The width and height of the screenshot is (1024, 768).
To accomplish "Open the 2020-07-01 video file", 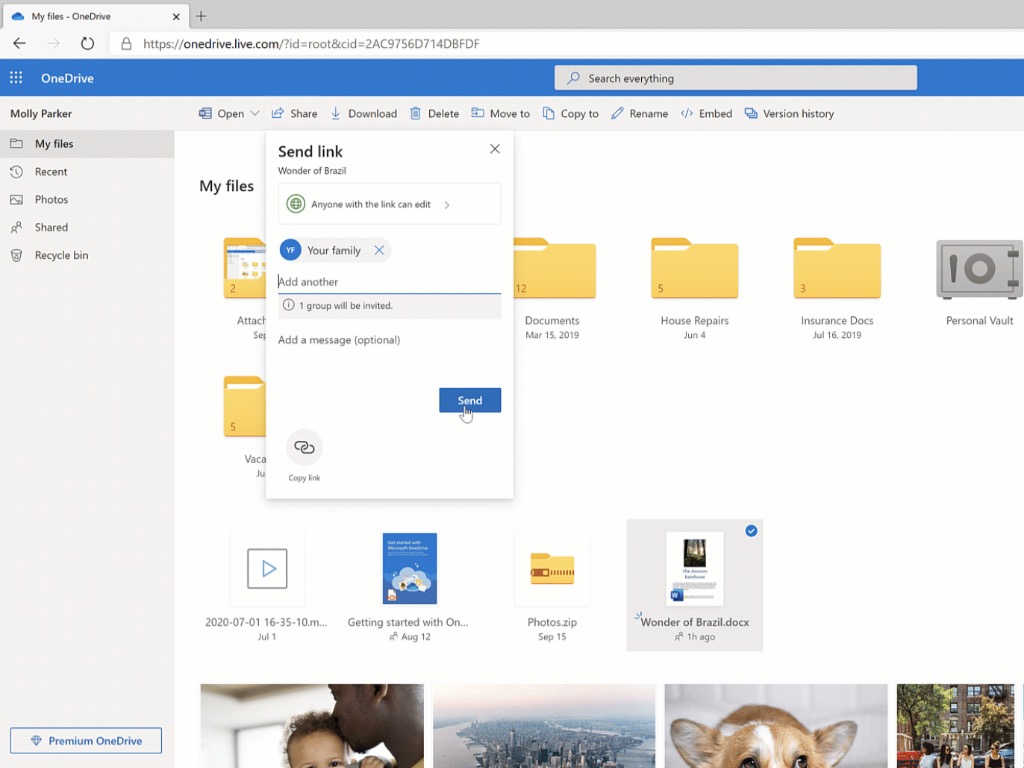I will tap(267, 569).
